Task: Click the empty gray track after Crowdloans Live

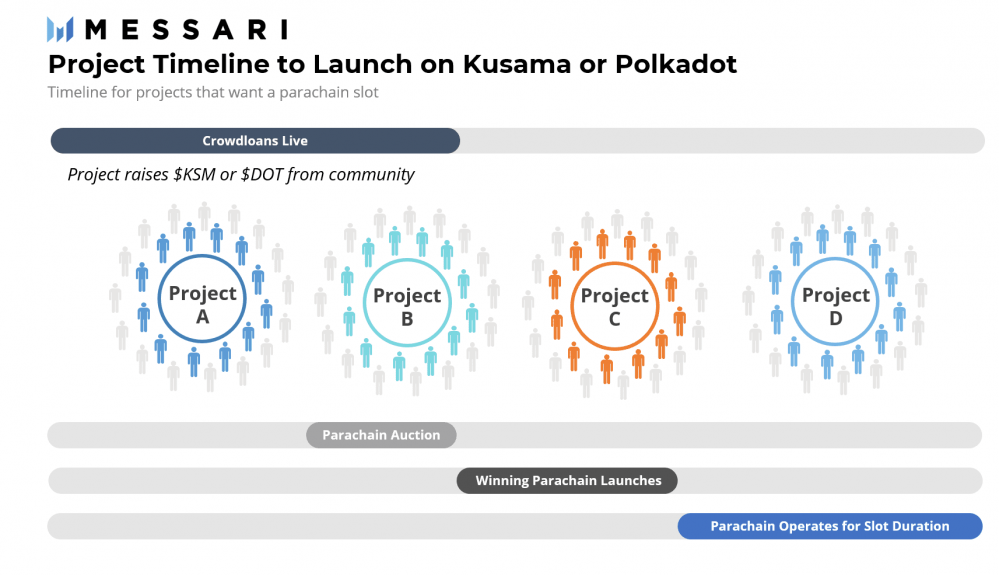Action: [x=720, y=141]
